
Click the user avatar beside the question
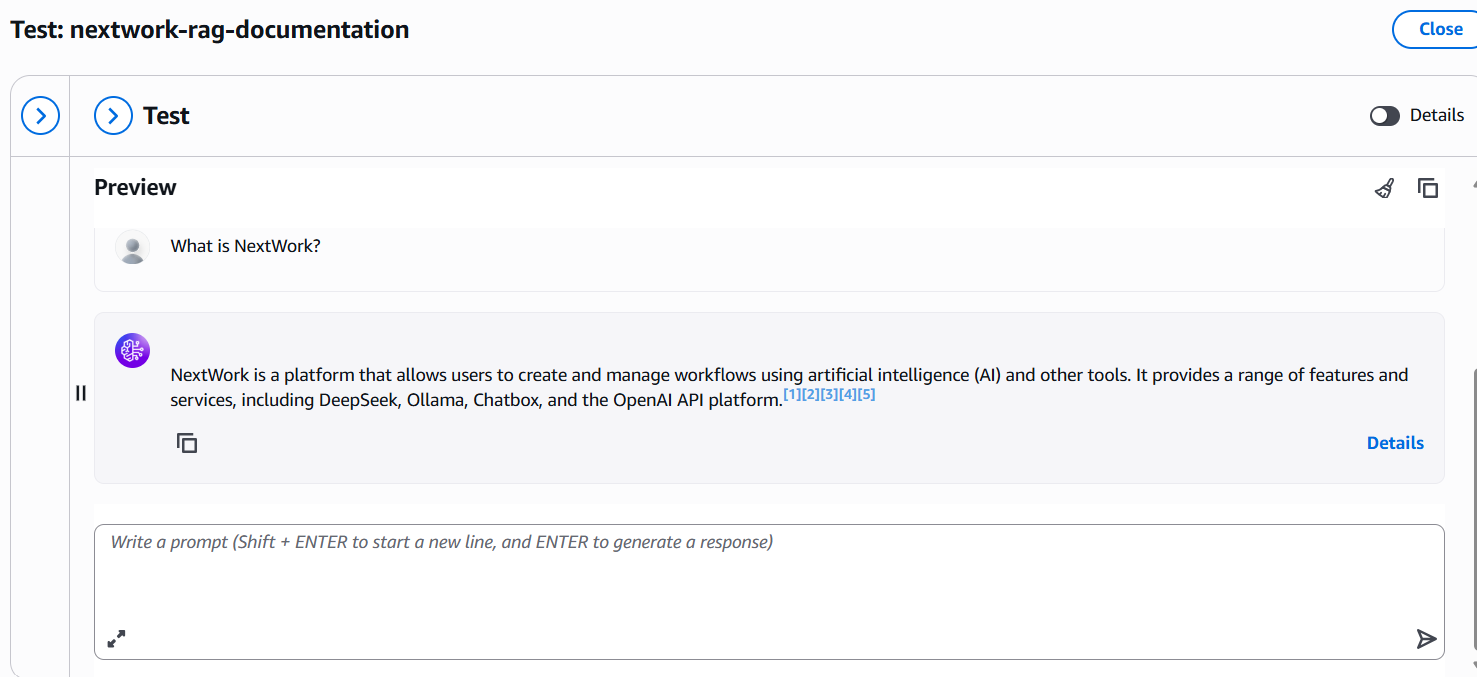coord(132,247)
